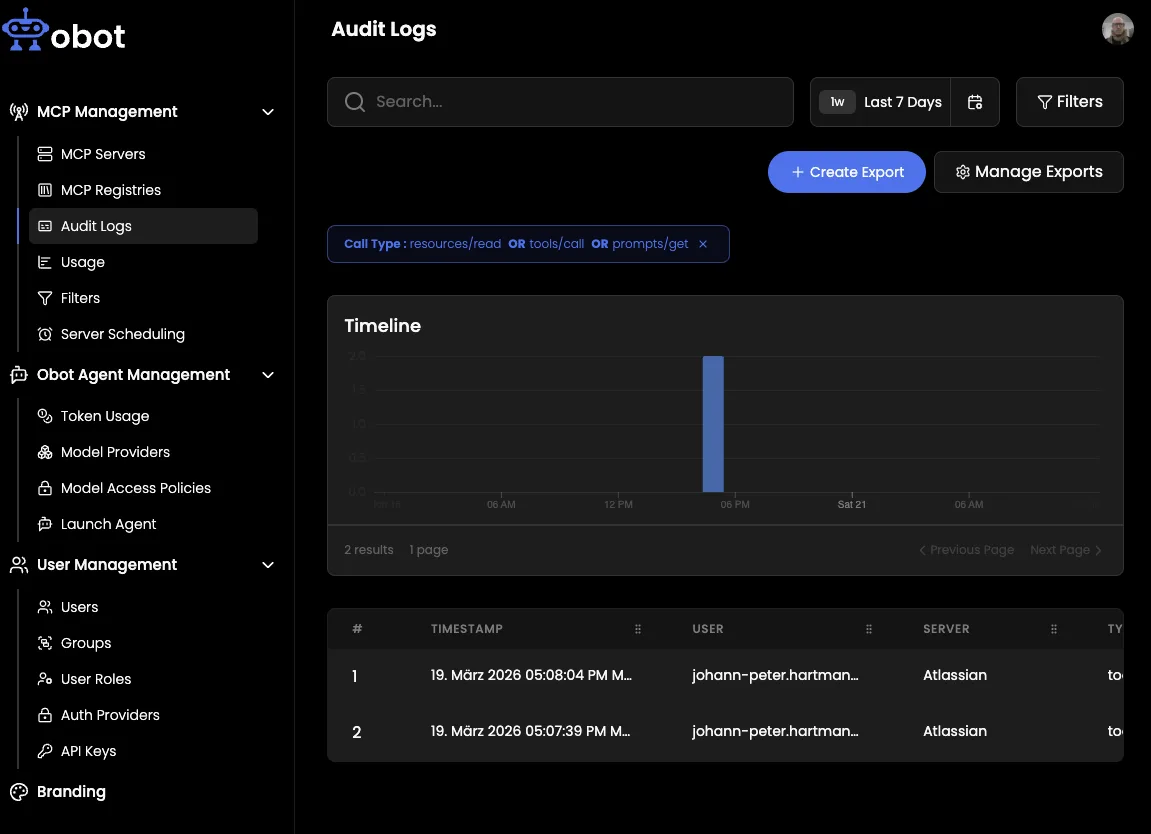The image size is (1151, 834).
Task: Click the magnifier icon in the search bar
Action: tap(354, 102)
